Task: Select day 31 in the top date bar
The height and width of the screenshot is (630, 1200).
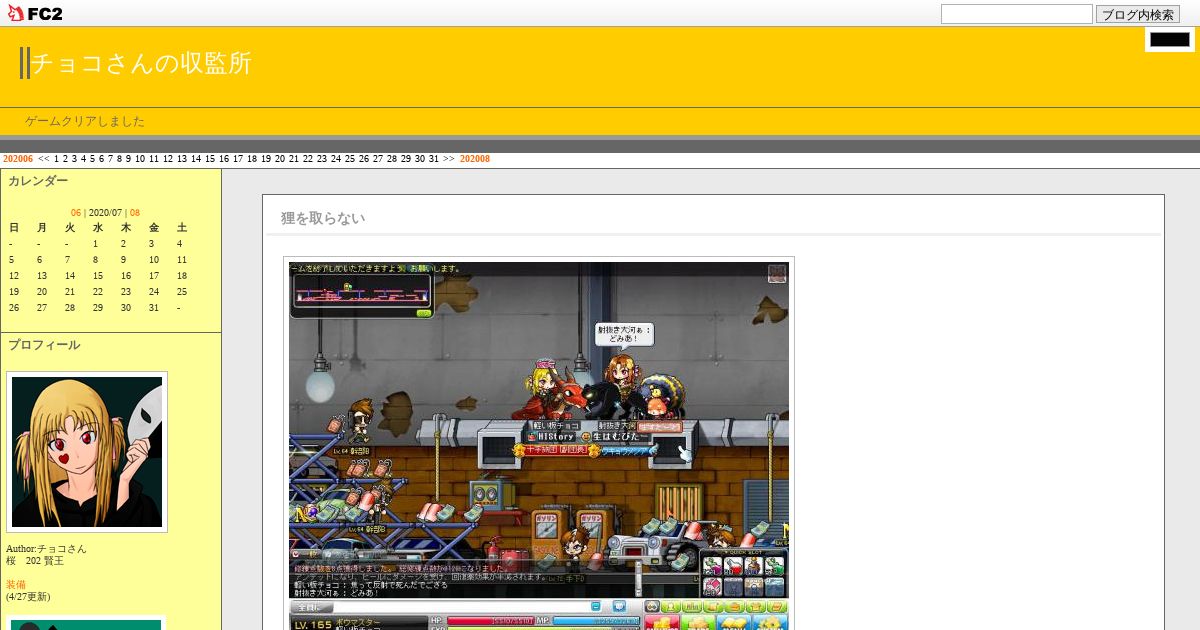Action: click(x=434, y=159)
